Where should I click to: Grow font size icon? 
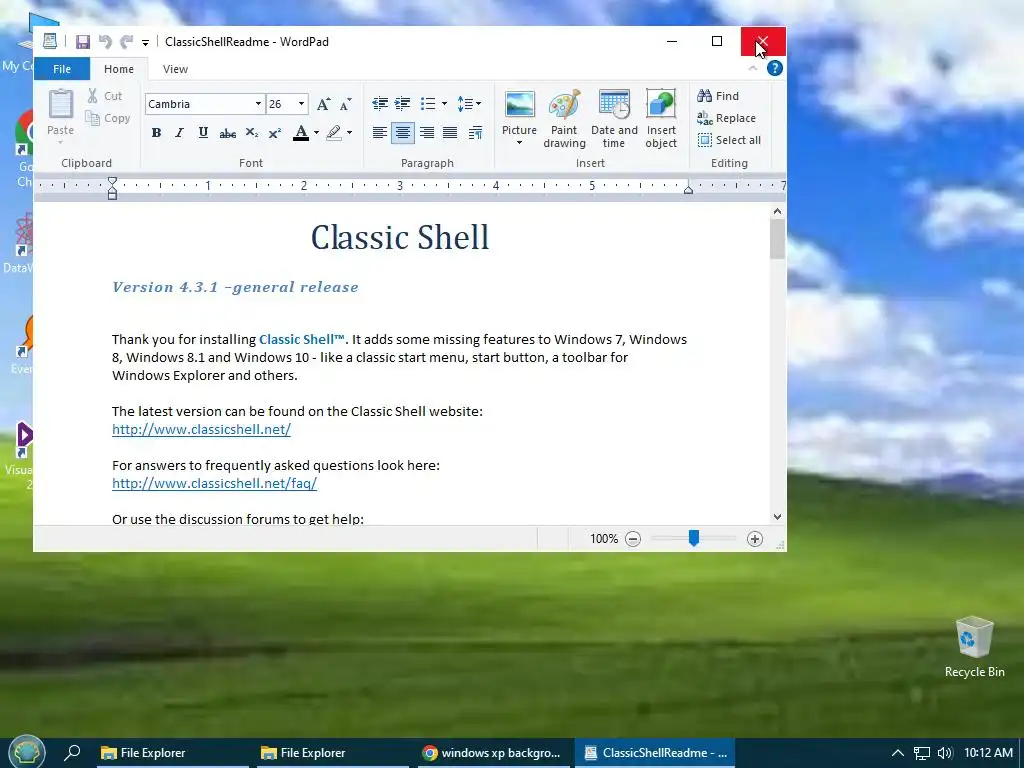tap(323, 104)
